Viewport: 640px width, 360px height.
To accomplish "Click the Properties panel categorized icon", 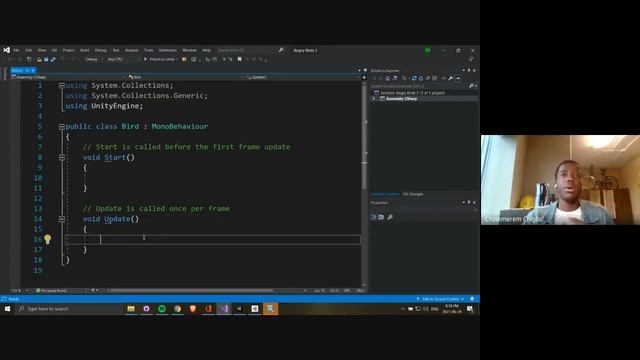I will pos(373,217).
